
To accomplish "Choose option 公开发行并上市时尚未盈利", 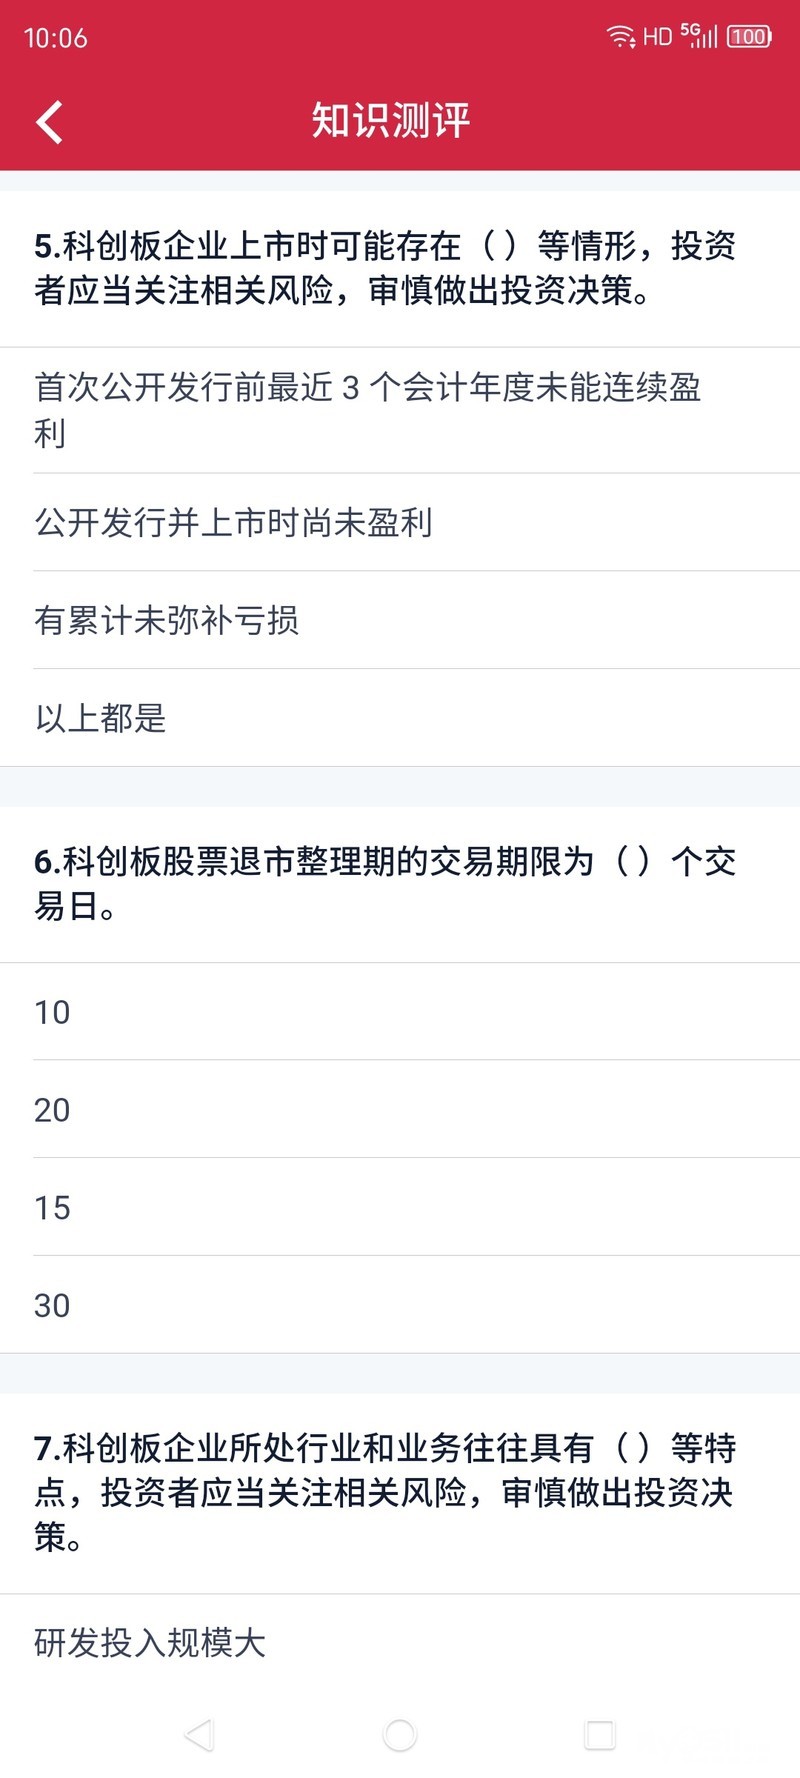I will (x=234, y=522).
